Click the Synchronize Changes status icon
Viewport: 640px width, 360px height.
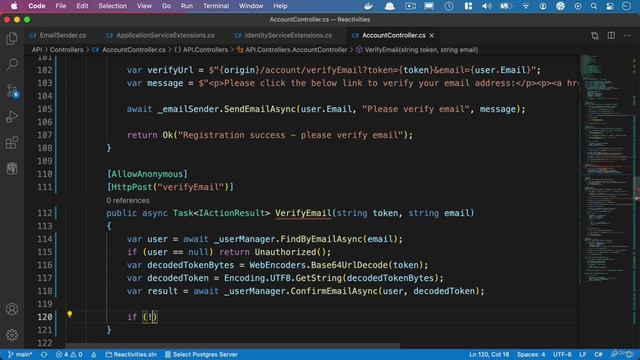44,354
